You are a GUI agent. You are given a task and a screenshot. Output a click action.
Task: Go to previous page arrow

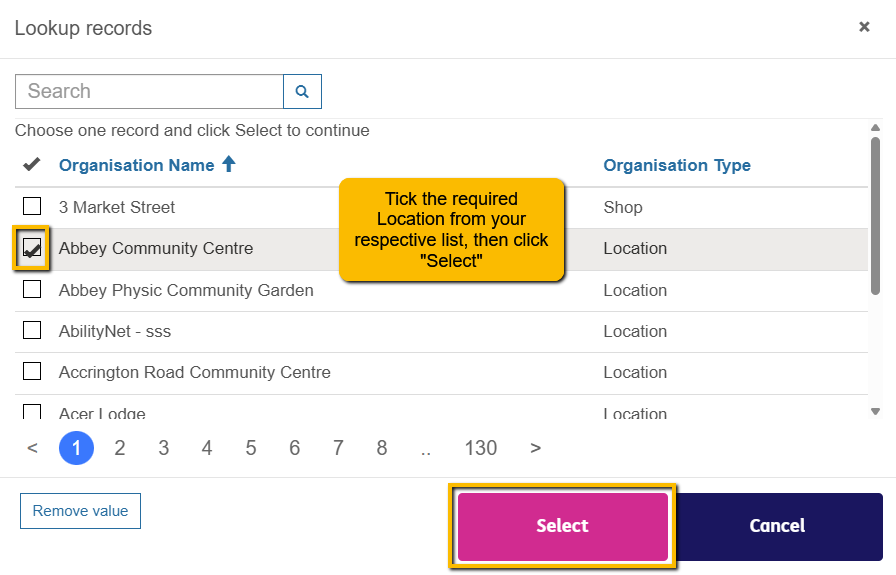[32, 448]
